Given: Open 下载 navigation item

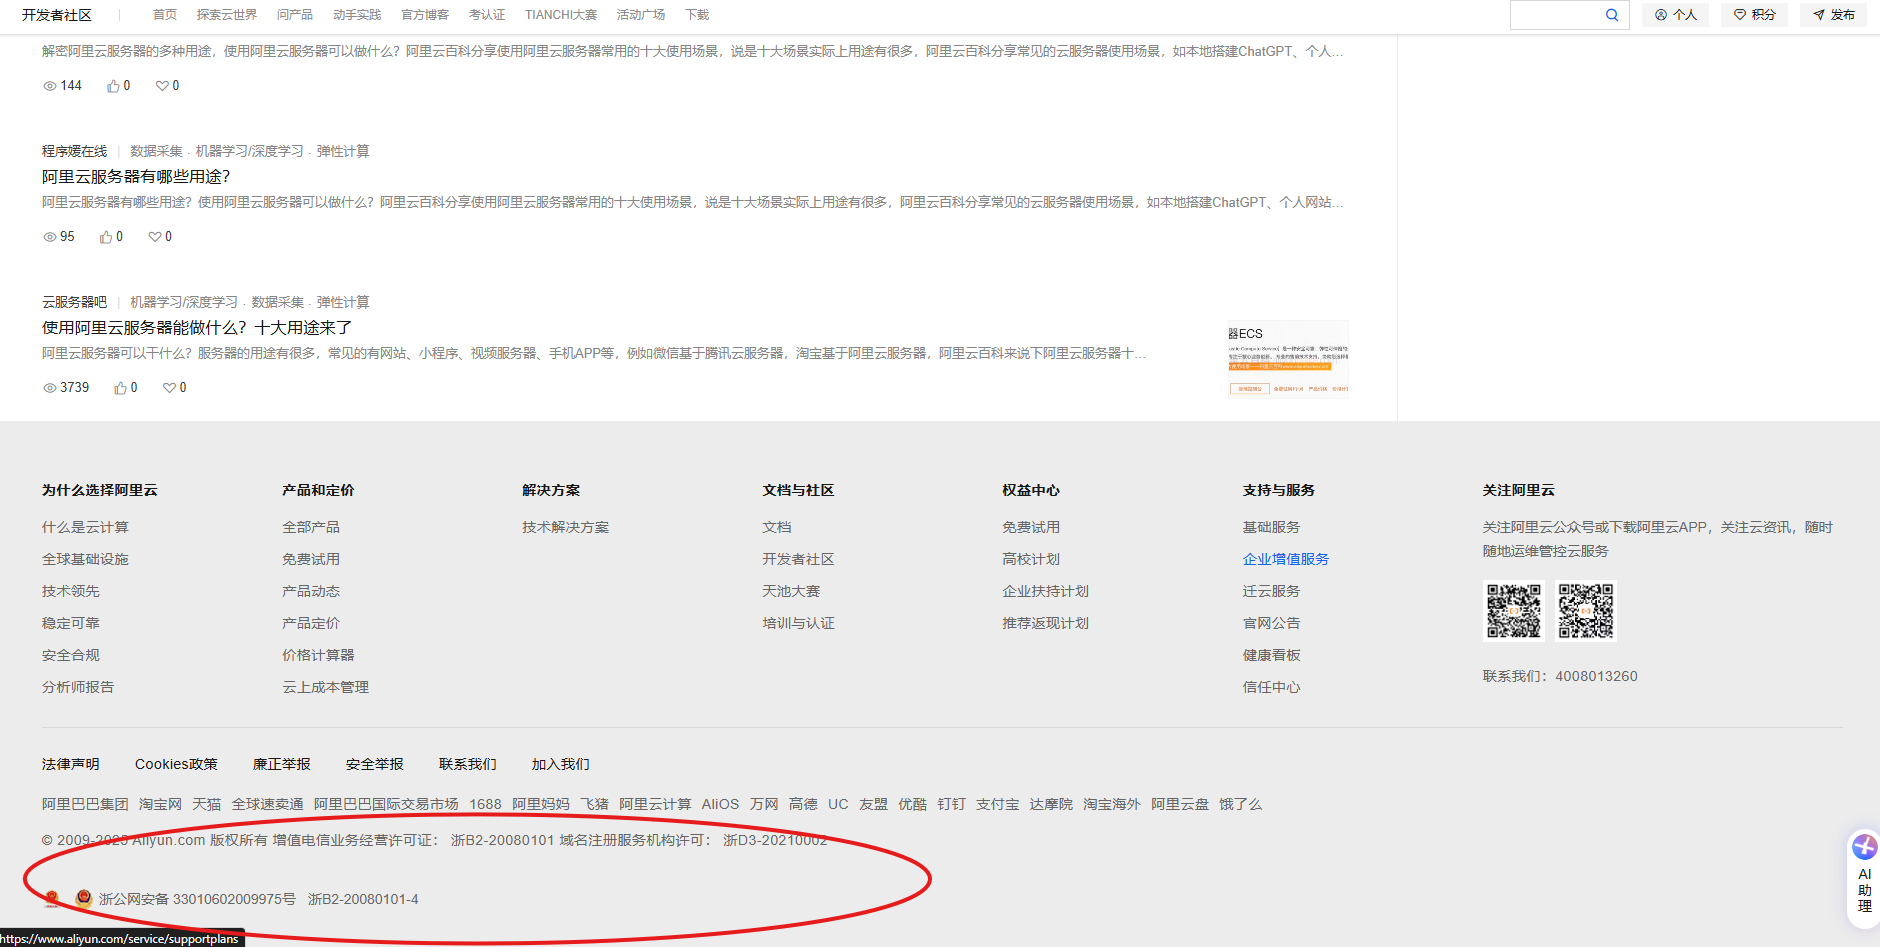Looking at the screenshot, I should (697, 15).
